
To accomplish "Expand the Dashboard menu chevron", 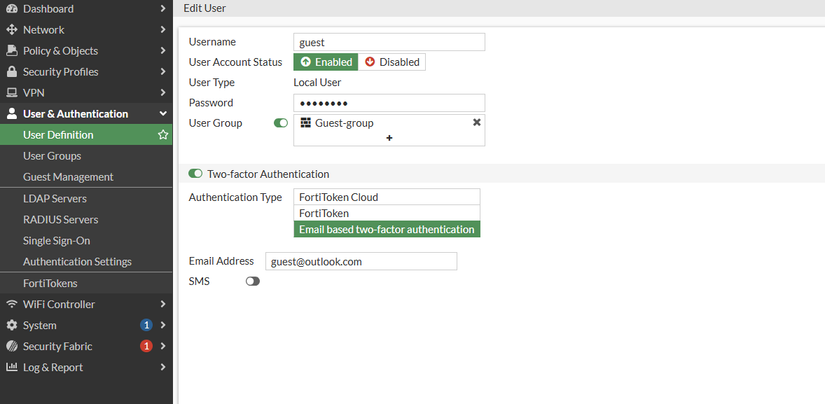I will pyautogui.click(x=163, y=9).
